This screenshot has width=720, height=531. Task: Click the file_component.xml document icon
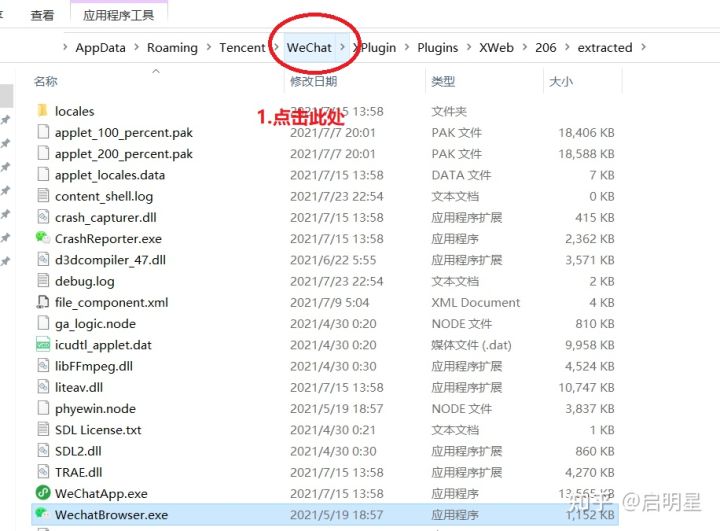pyautogui.click(x=43, y=302)
